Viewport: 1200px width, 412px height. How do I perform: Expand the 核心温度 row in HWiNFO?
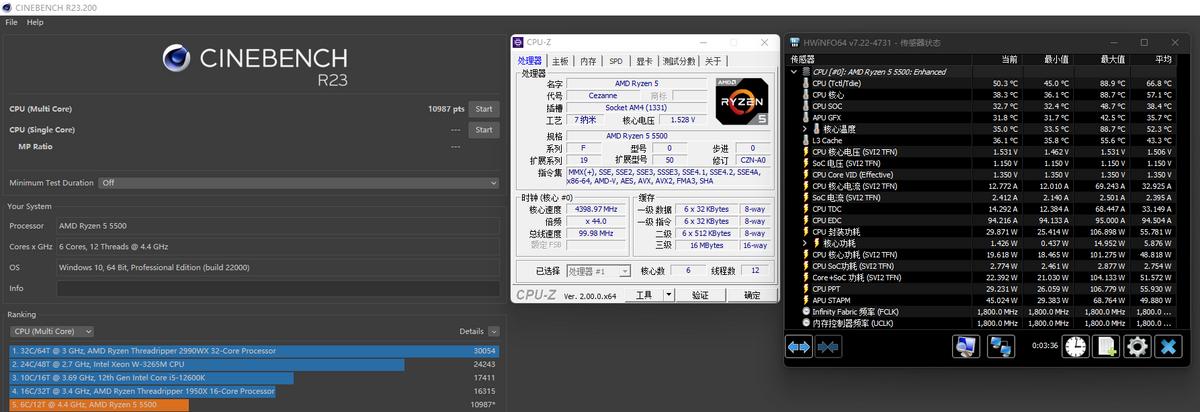click(805, 129)
